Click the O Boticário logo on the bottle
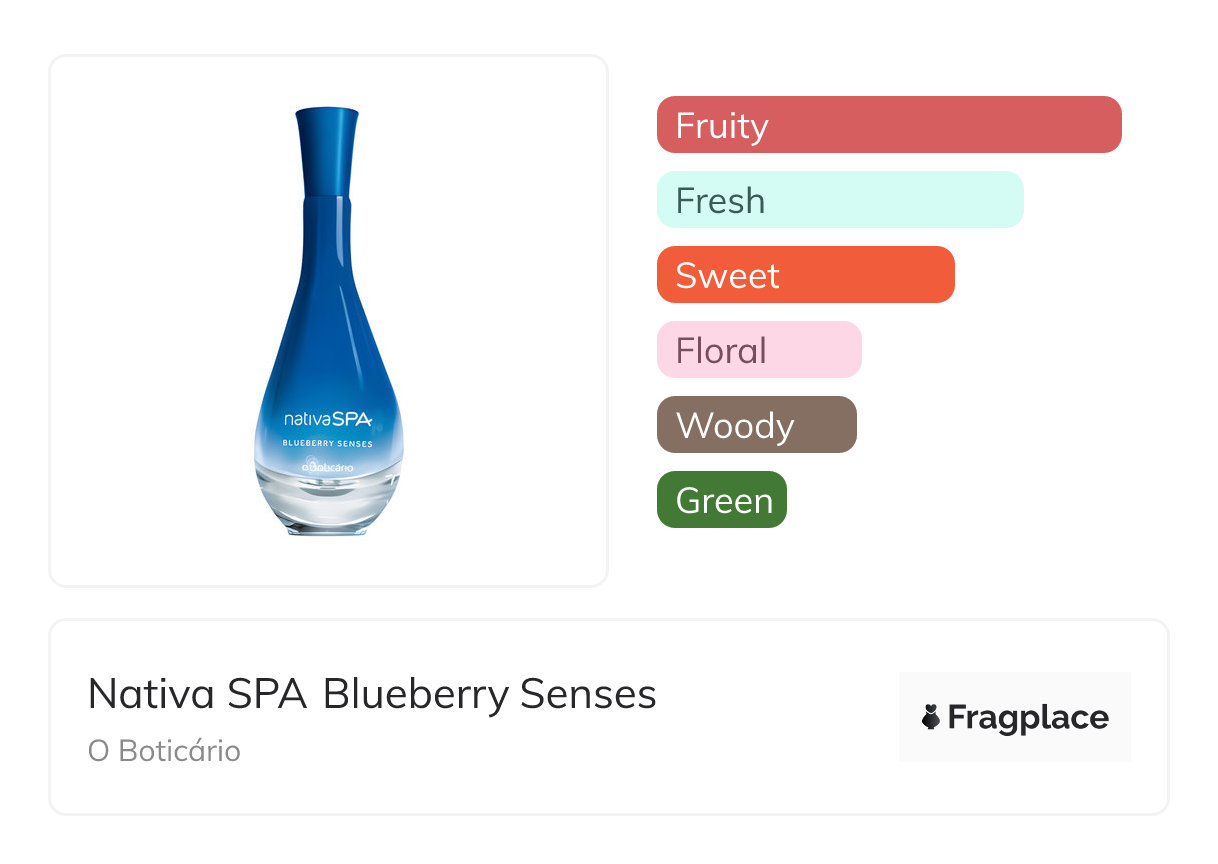 point(328,465)
